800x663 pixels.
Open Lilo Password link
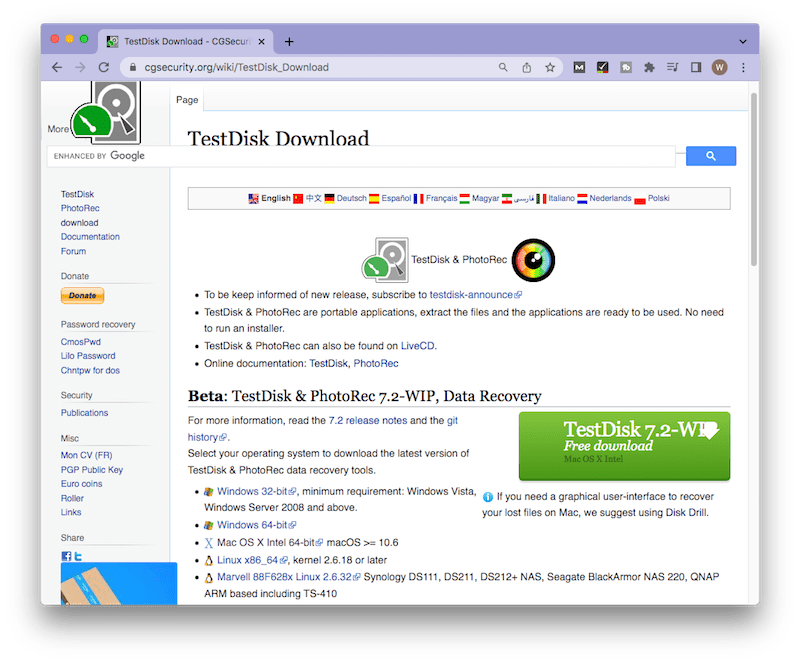coord(88,356)
